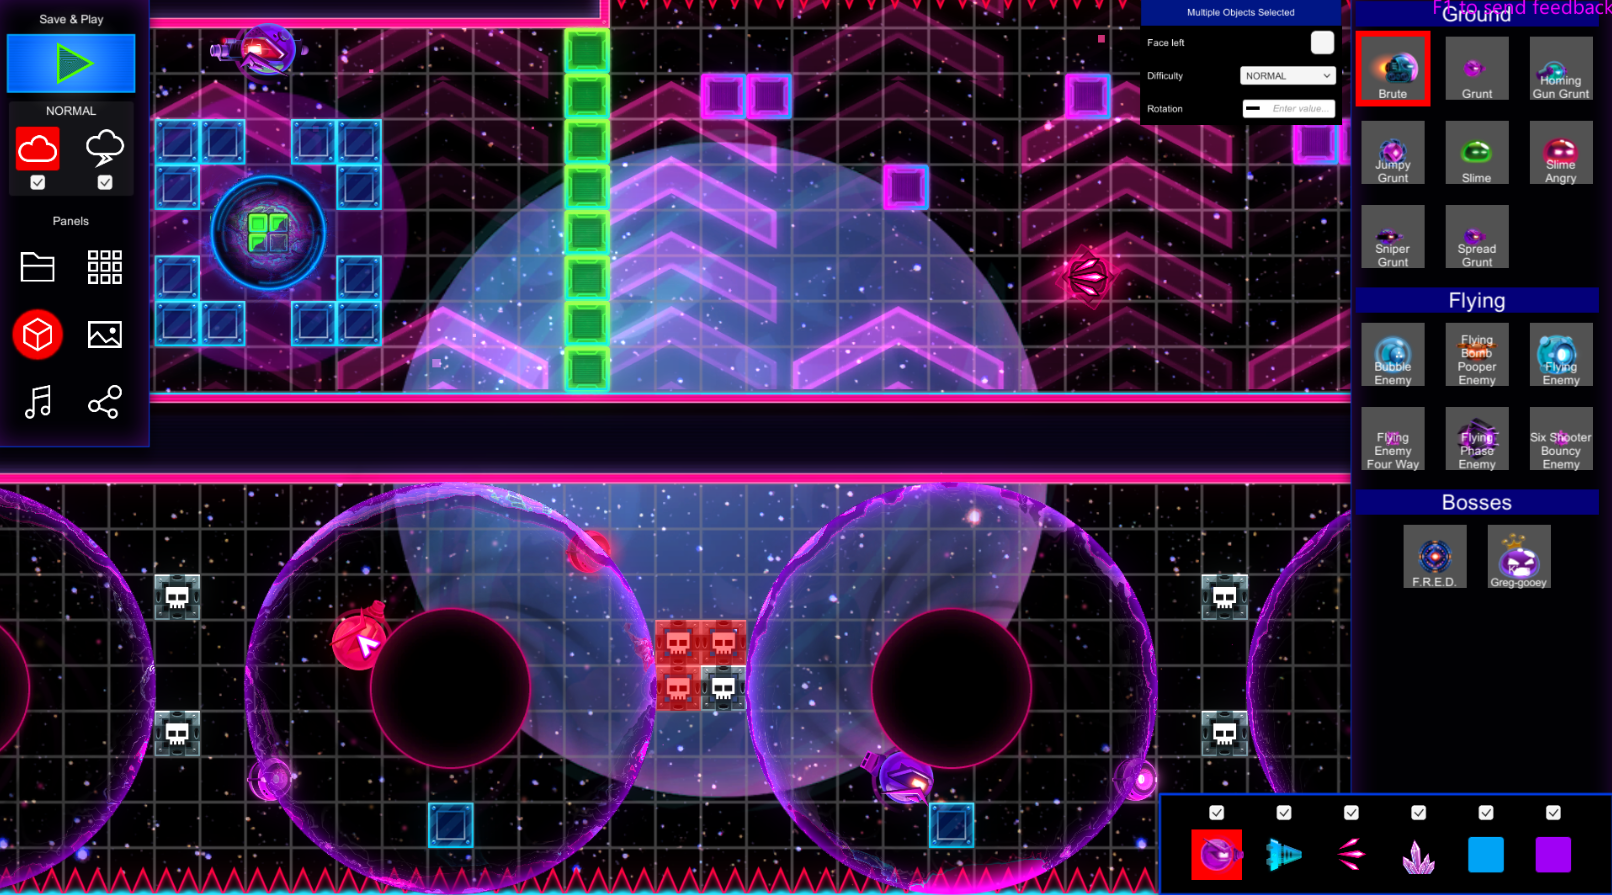Uncheck the box under the red cloud

[x=38, y=183]
